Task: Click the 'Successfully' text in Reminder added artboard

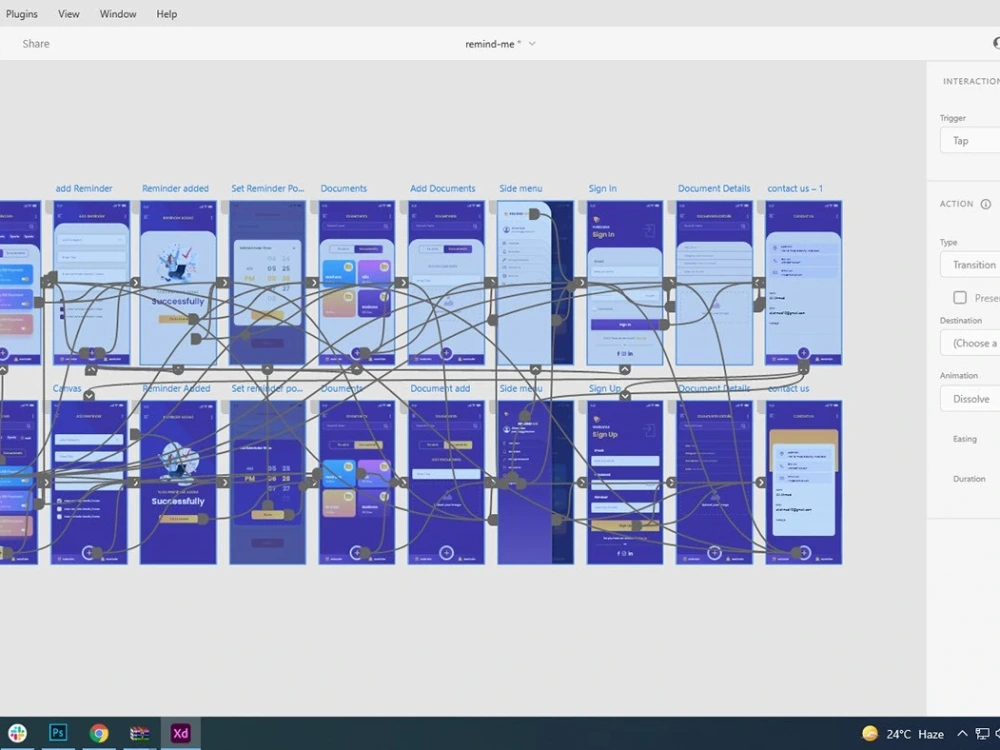Action: (x=178, y=301)
